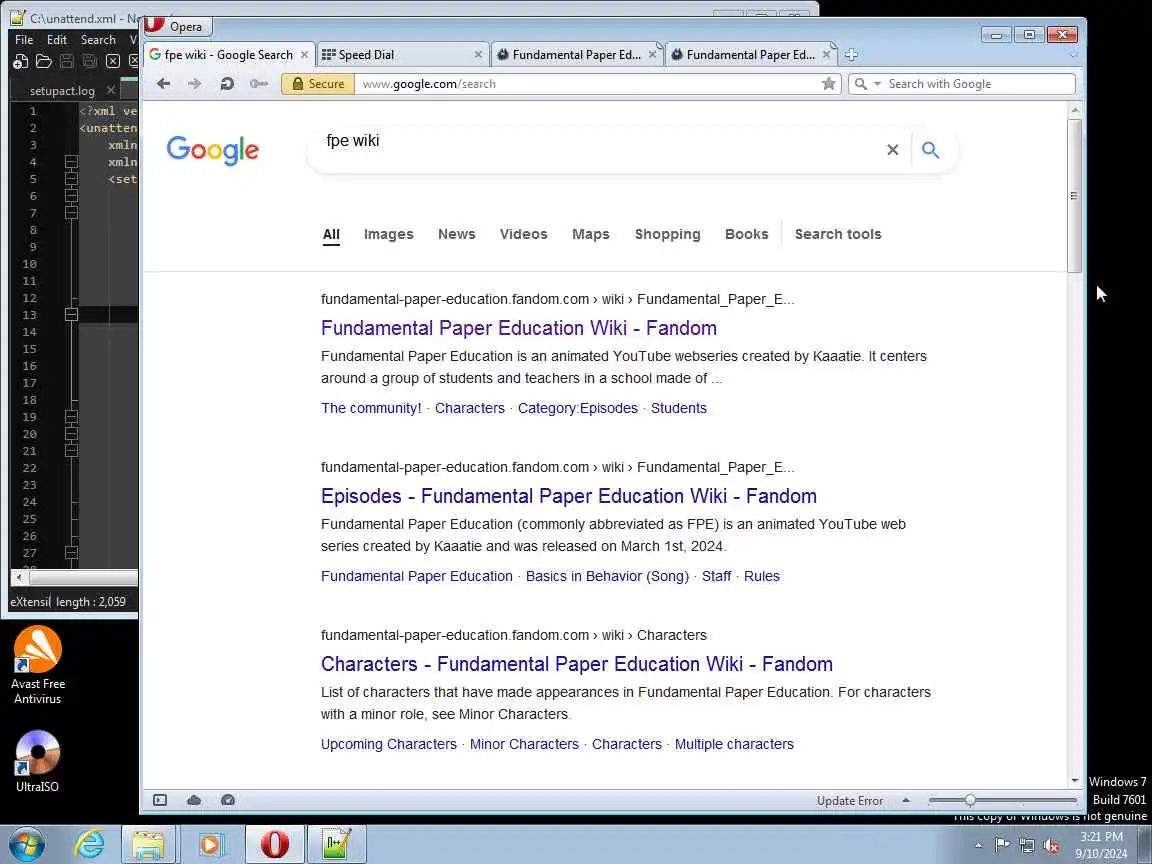1152x864 pixels.
Task: Open Minor Characters sitelink
Action: [524, 744]
